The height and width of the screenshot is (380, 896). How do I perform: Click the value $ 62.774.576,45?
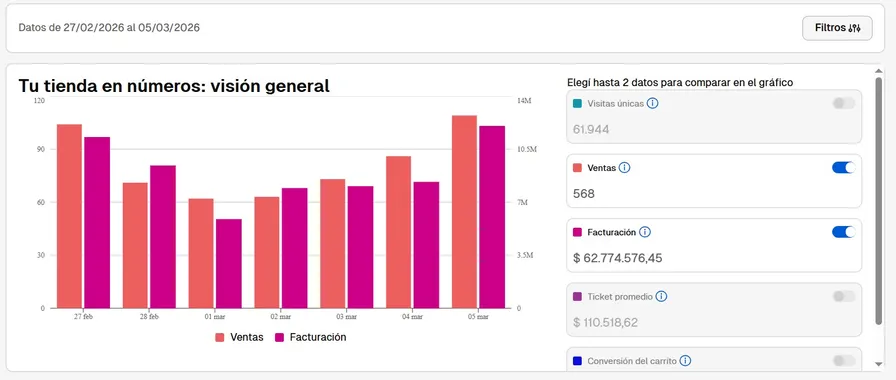pos(617,258)
